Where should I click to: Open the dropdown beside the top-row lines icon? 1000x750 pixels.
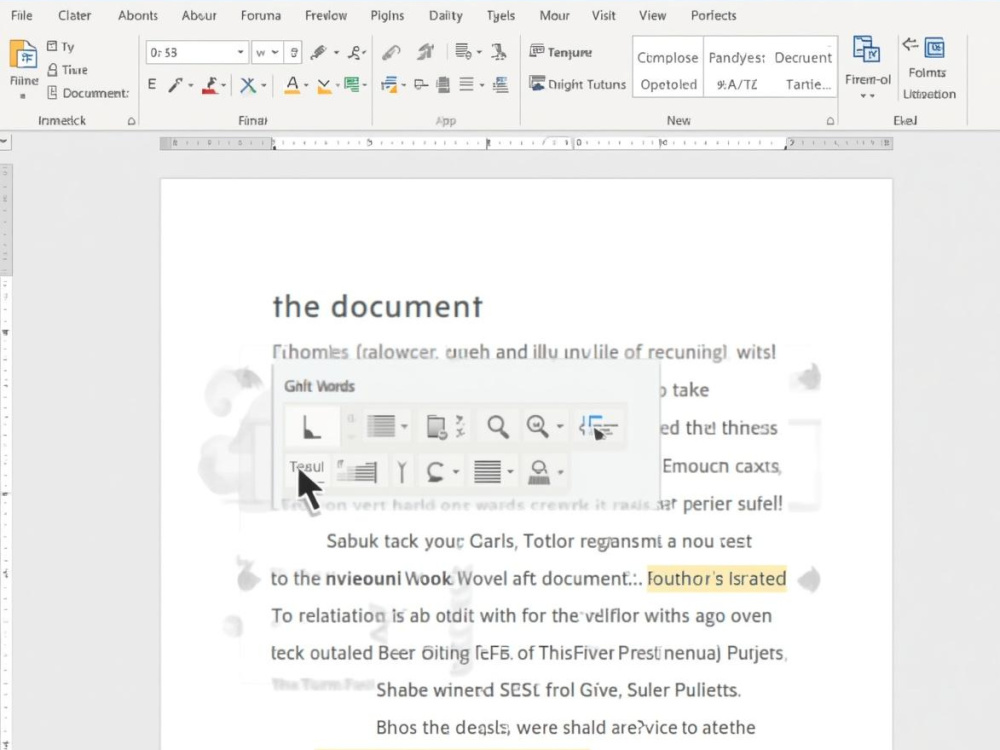(x=404, y=427)
